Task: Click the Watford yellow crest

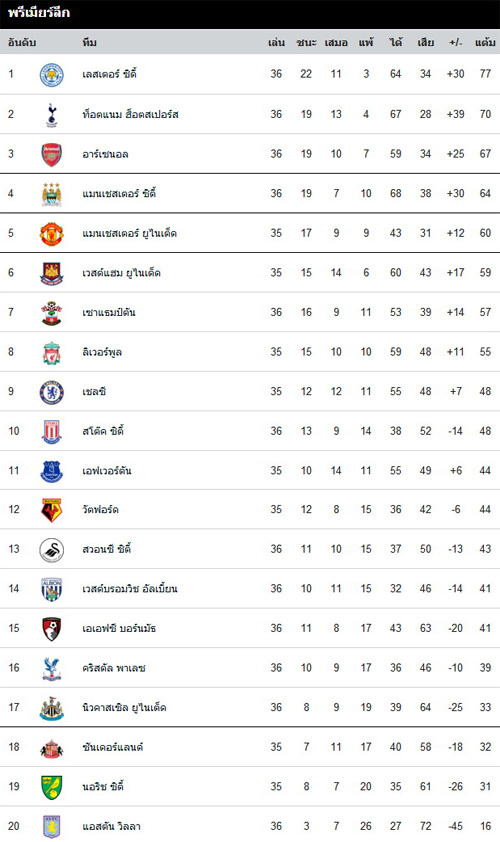Action: pos(52,510)
